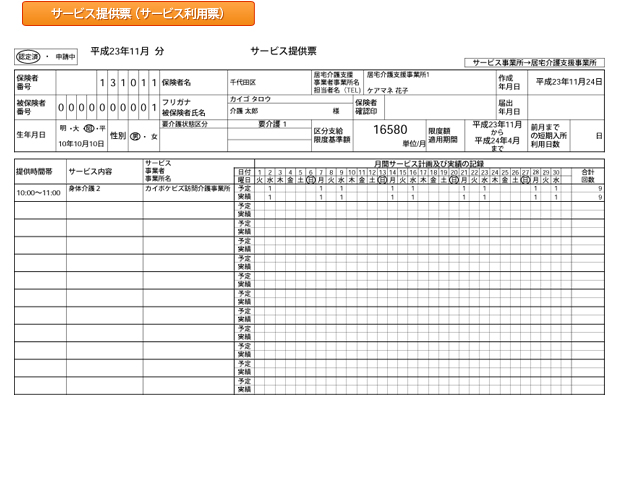
Task: Click the 曜日 row label
Action: coord(244,180)
